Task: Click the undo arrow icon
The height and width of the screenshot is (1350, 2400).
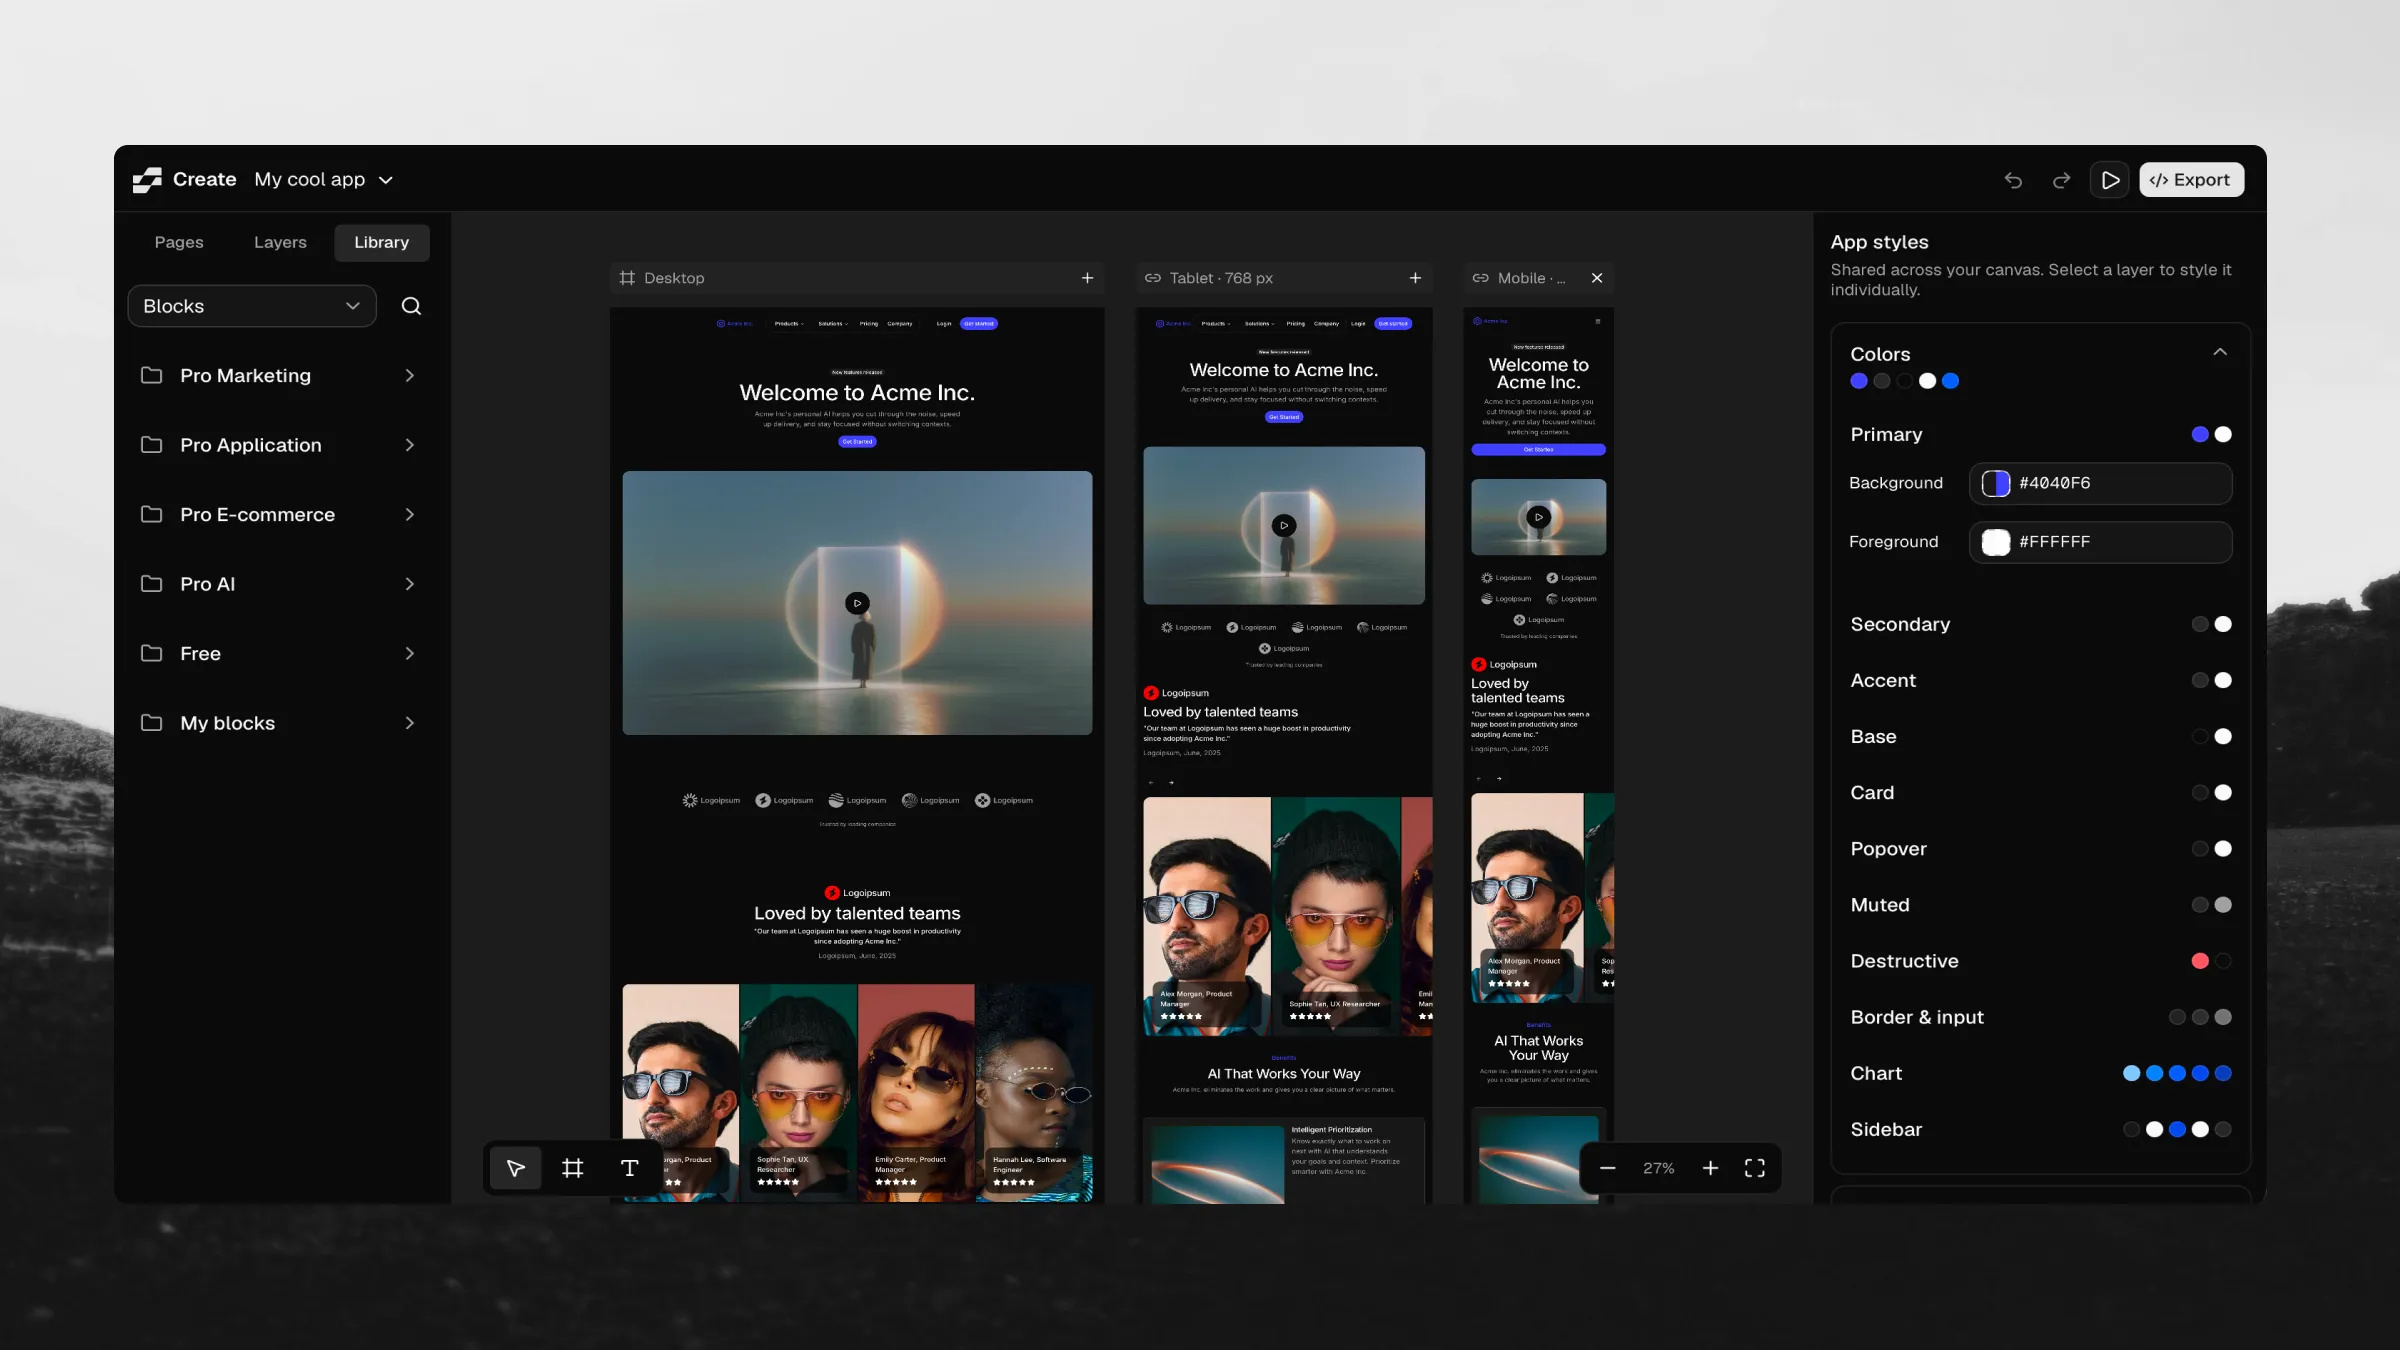Action: (x=2013, y=180)
